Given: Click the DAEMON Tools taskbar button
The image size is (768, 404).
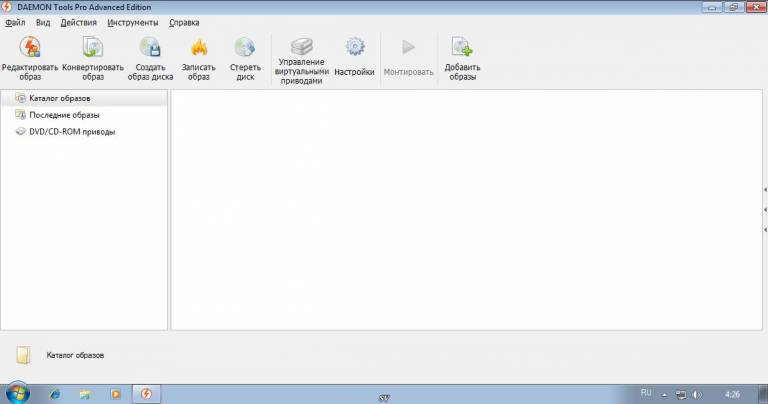Looking at the screenshot, I should [x=146, y=394].
